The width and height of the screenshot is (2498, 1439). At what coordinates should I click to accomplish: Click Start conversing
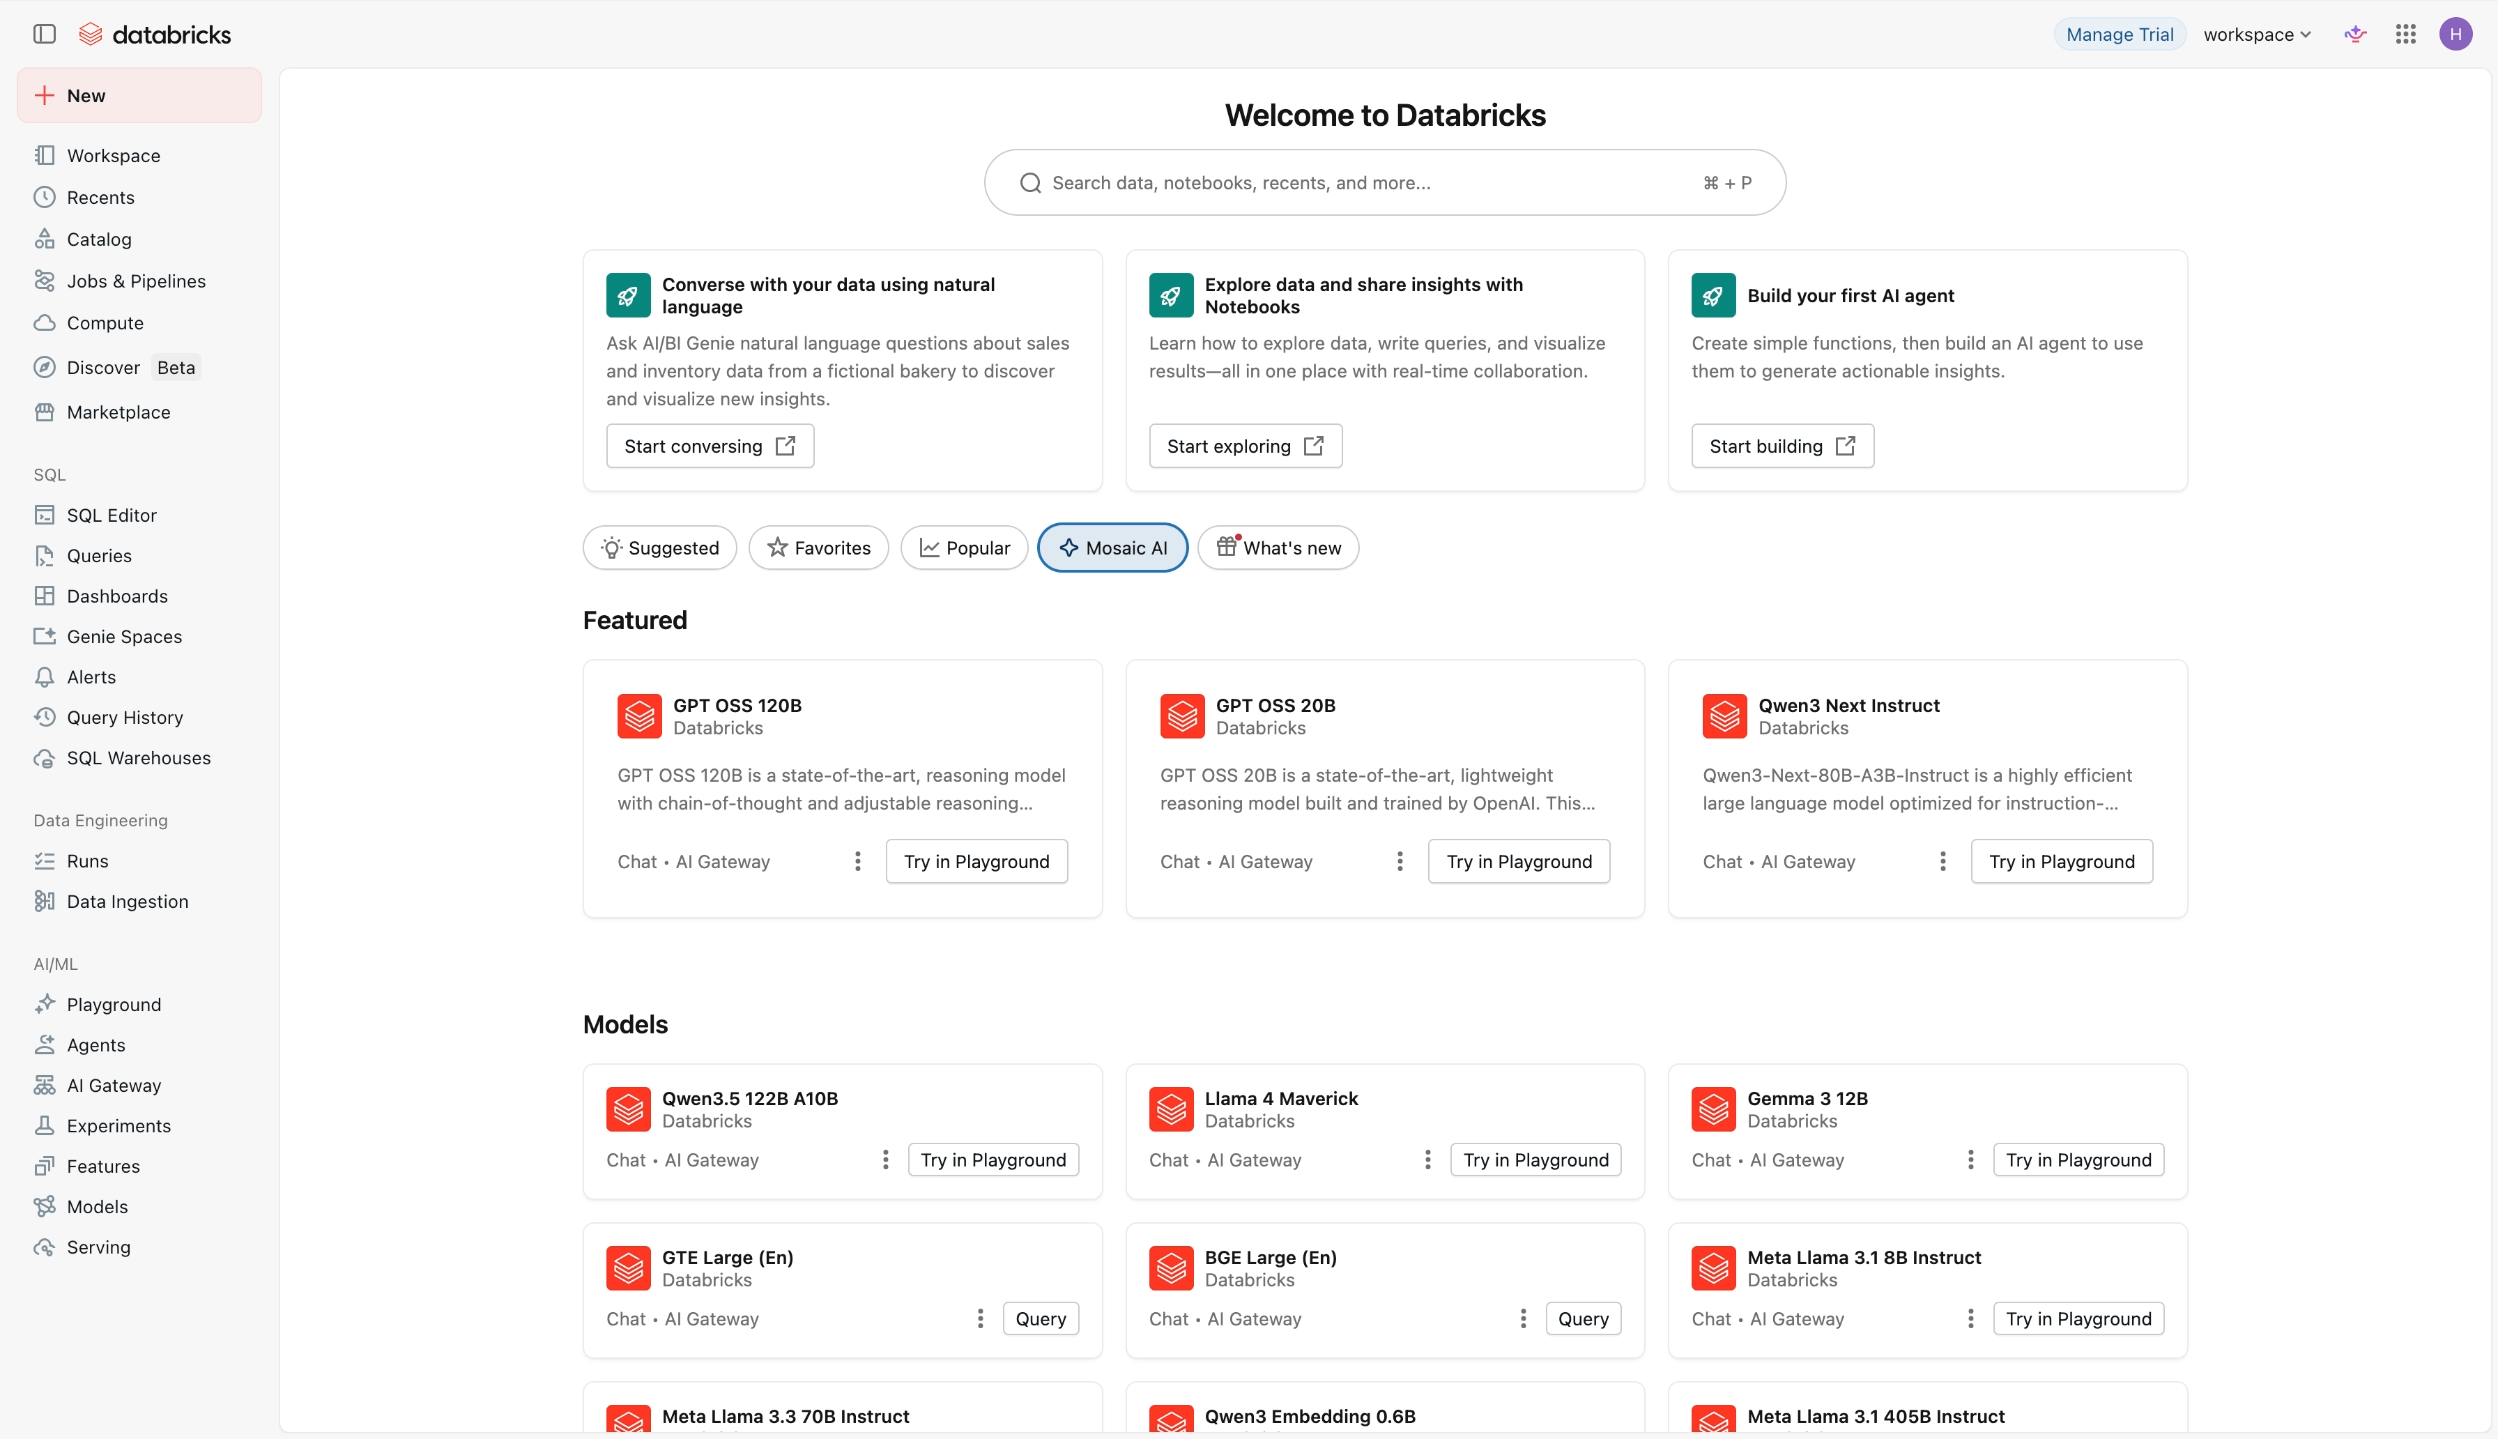710,446
